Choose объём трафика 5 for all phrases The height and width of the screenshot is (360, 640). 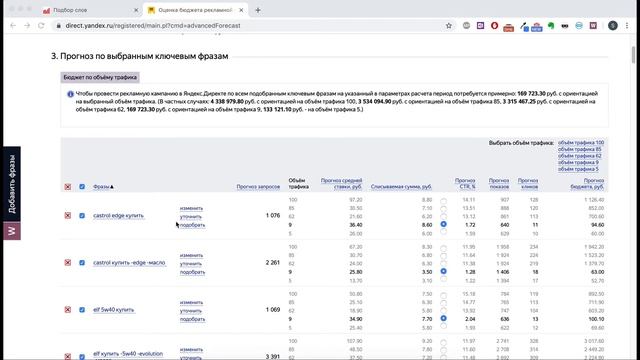pos(578,169)
